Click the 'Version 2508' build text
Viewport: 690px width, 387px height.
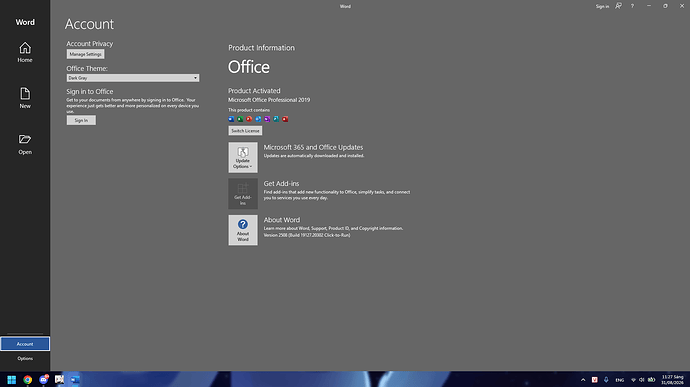(x=307, y=235)
